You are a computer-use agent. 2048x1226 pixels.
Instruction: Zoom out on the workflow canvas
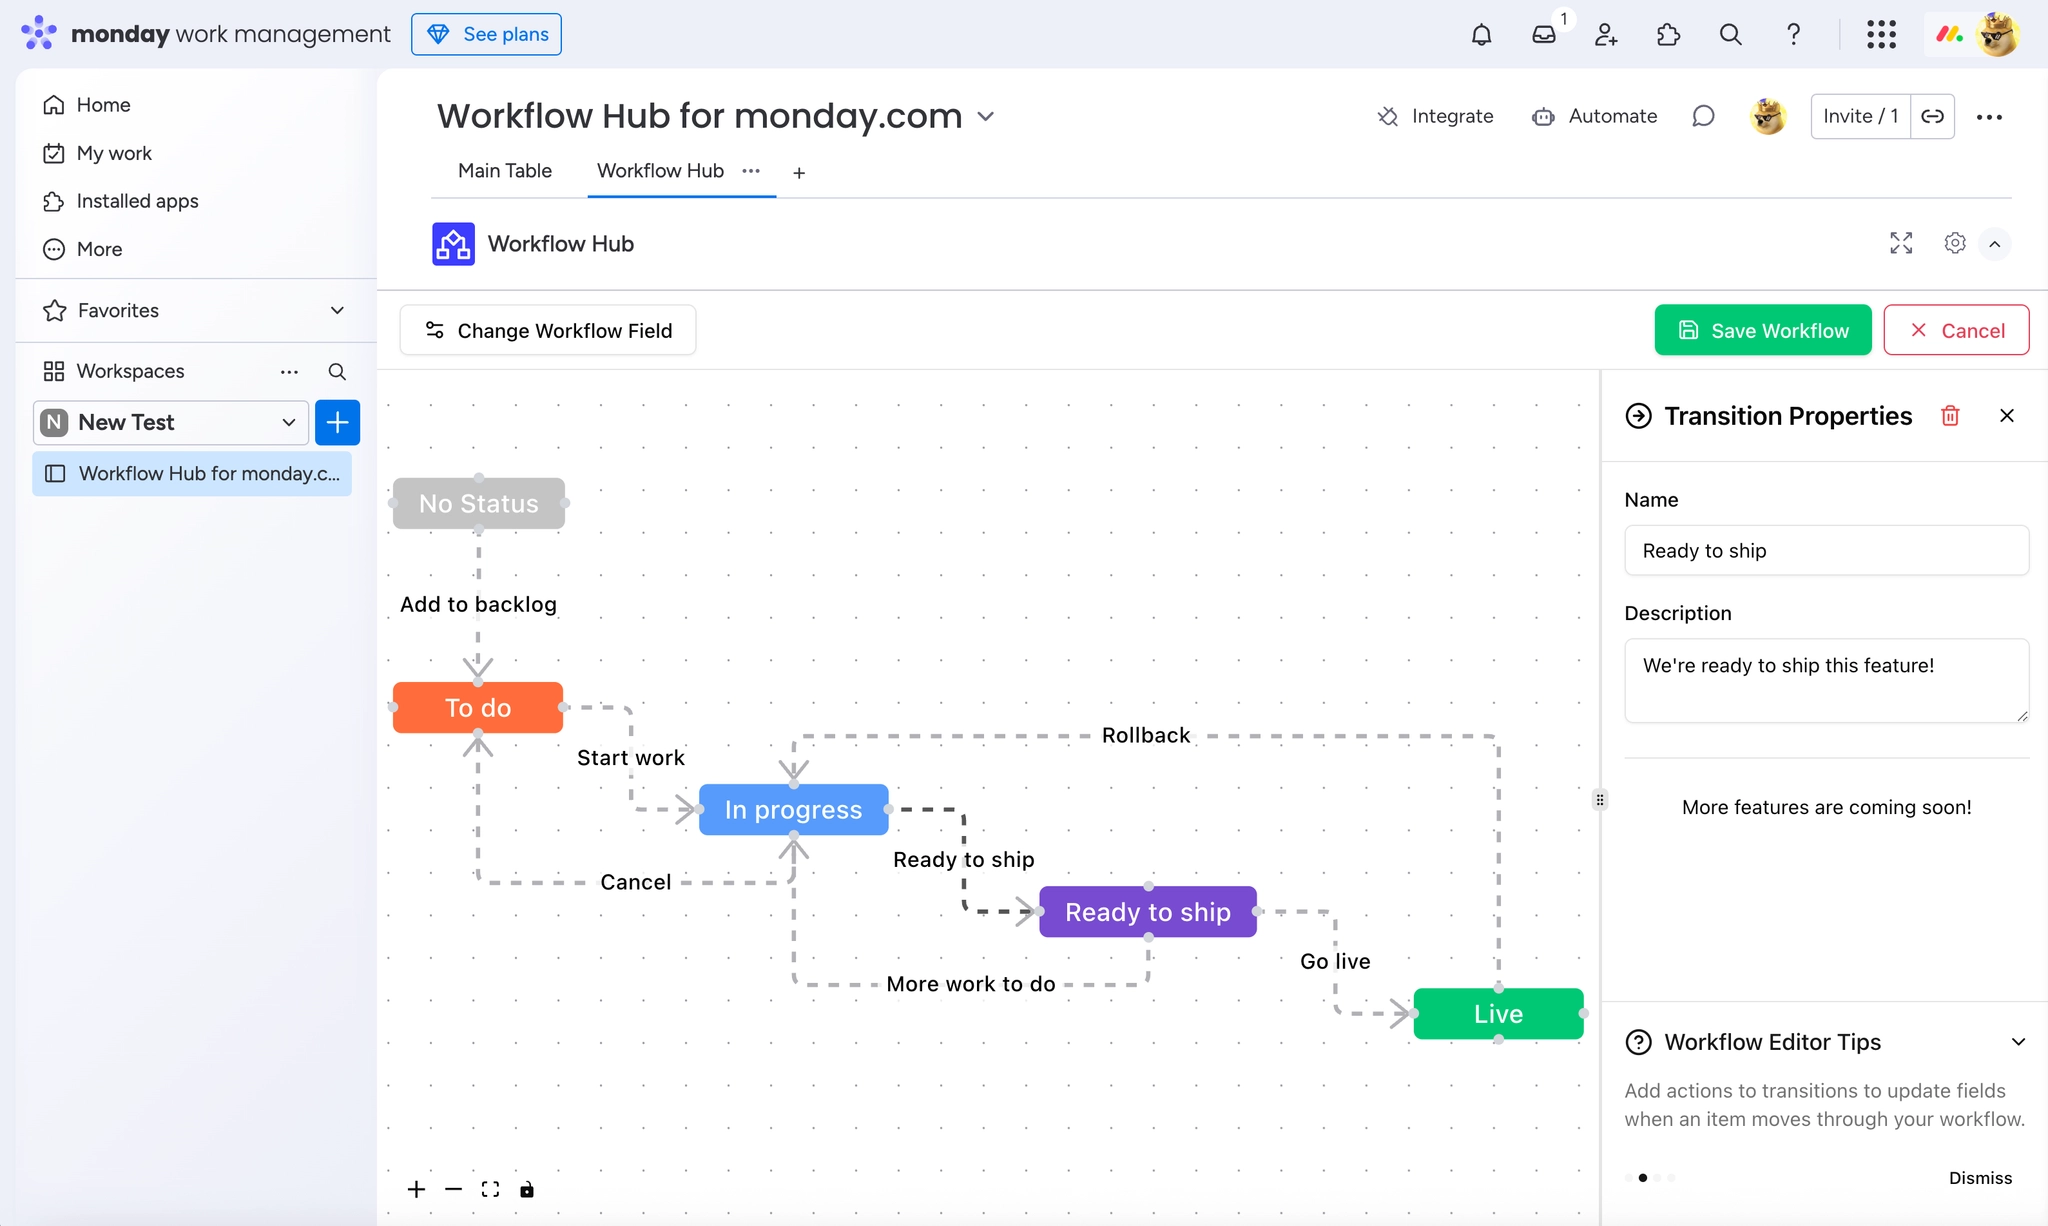[453, 1189]
